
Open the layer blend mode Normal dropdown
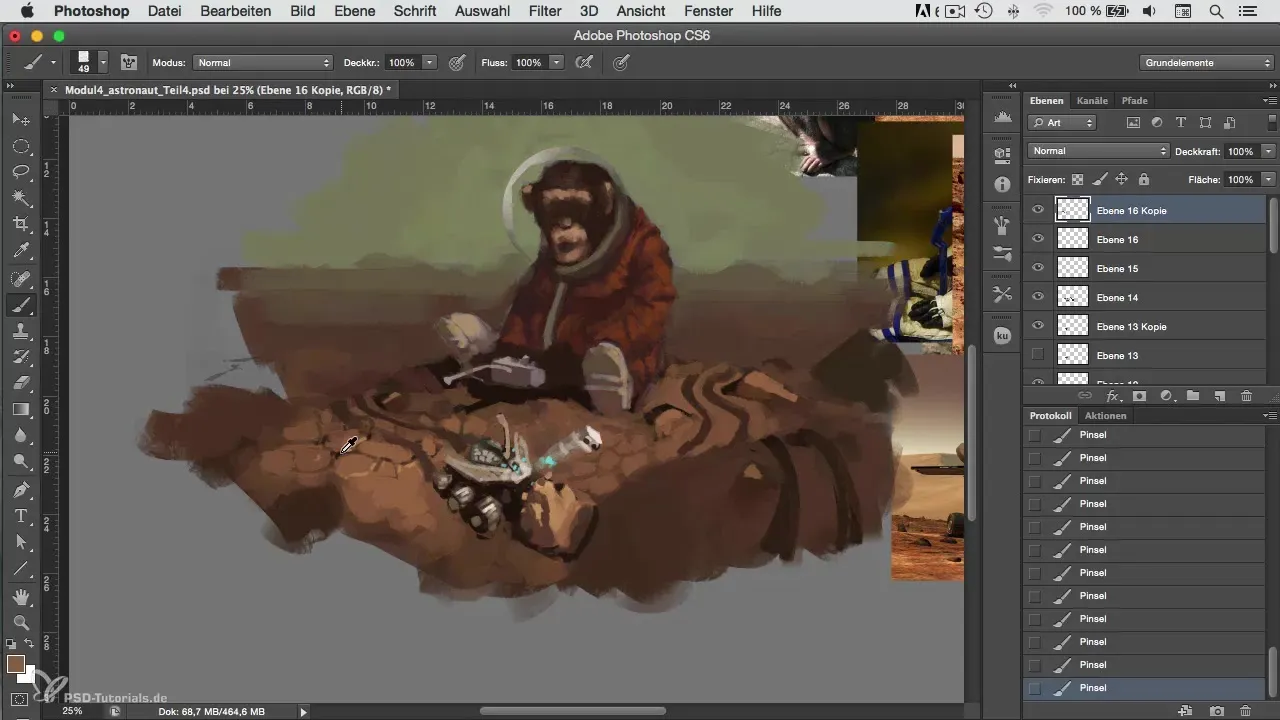pos(1098,151)
